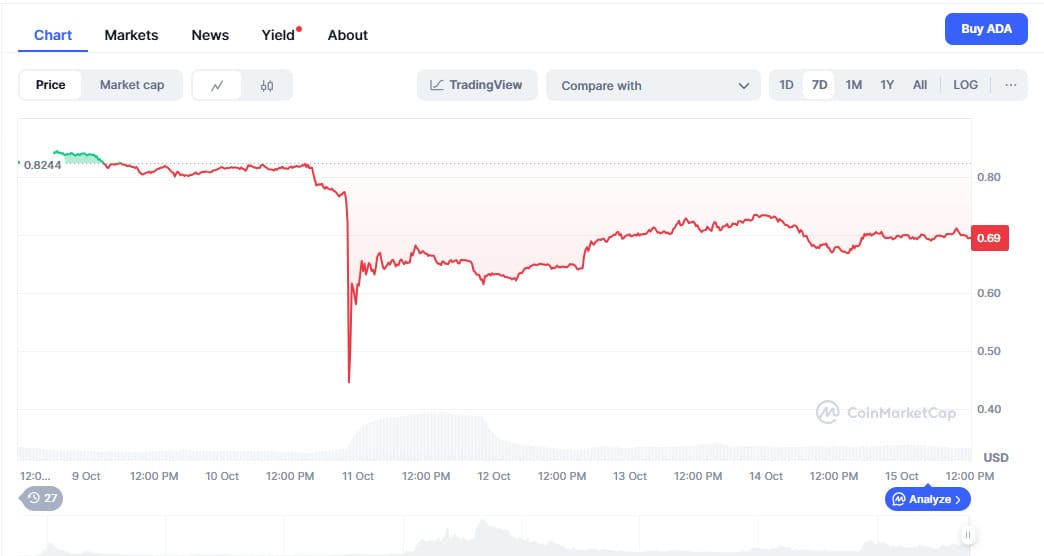This screenshot has height=556, width=1044.
Task: Select the line chart icon
Action: tap(217, 86)
